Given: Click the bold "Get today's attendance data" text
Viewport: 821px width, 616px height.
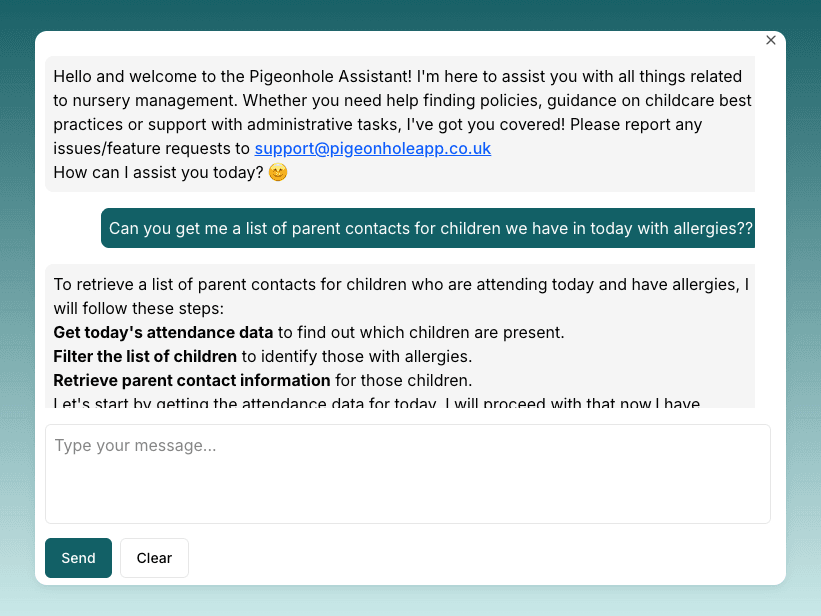Looking at the screenshot, I should [x=163, y=332].
